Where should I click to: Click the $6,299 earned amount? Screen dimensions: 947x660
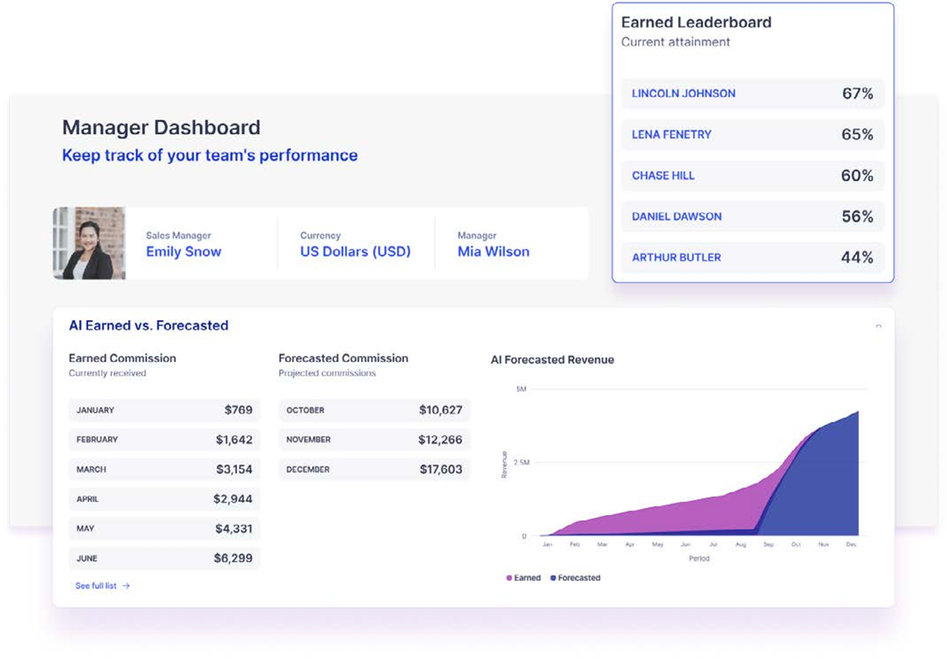(233, 558)
